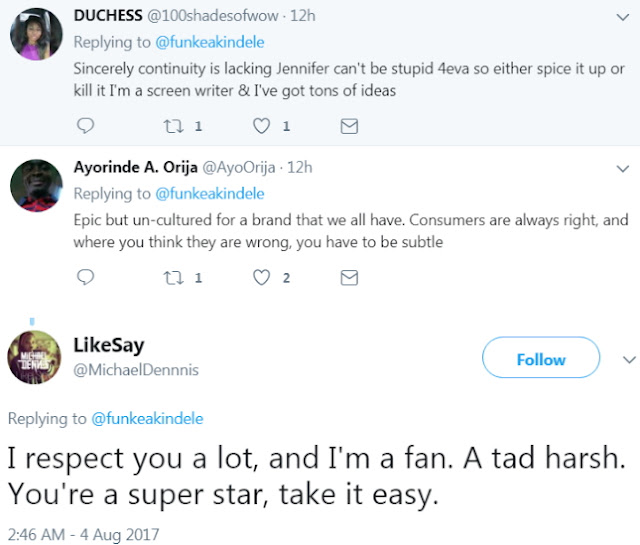Follow the LikeSay account
The height and width of the screenshot is (545, 640).
click(541, 359)
